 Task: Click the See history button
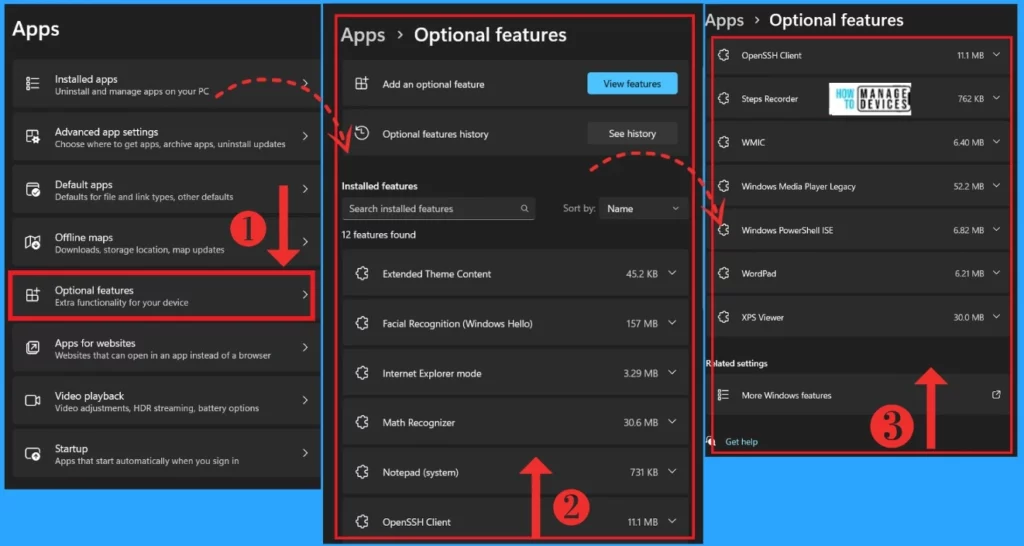(x=632, y=133)
